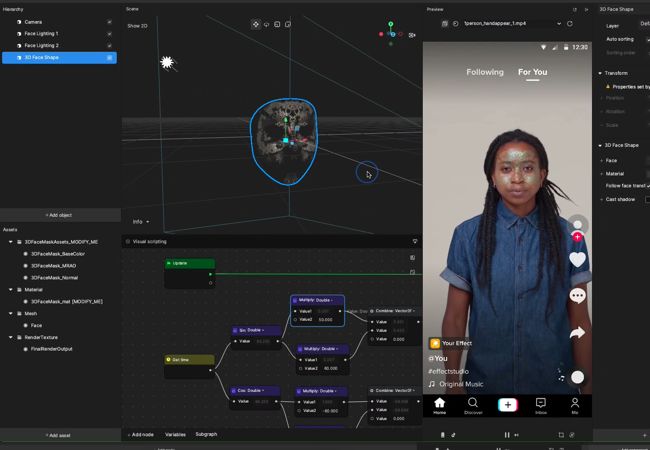Toggle visibility checkbox for 3D Face Shape
The height and width of the screenshot is (450, 650).
click(109, 58)
